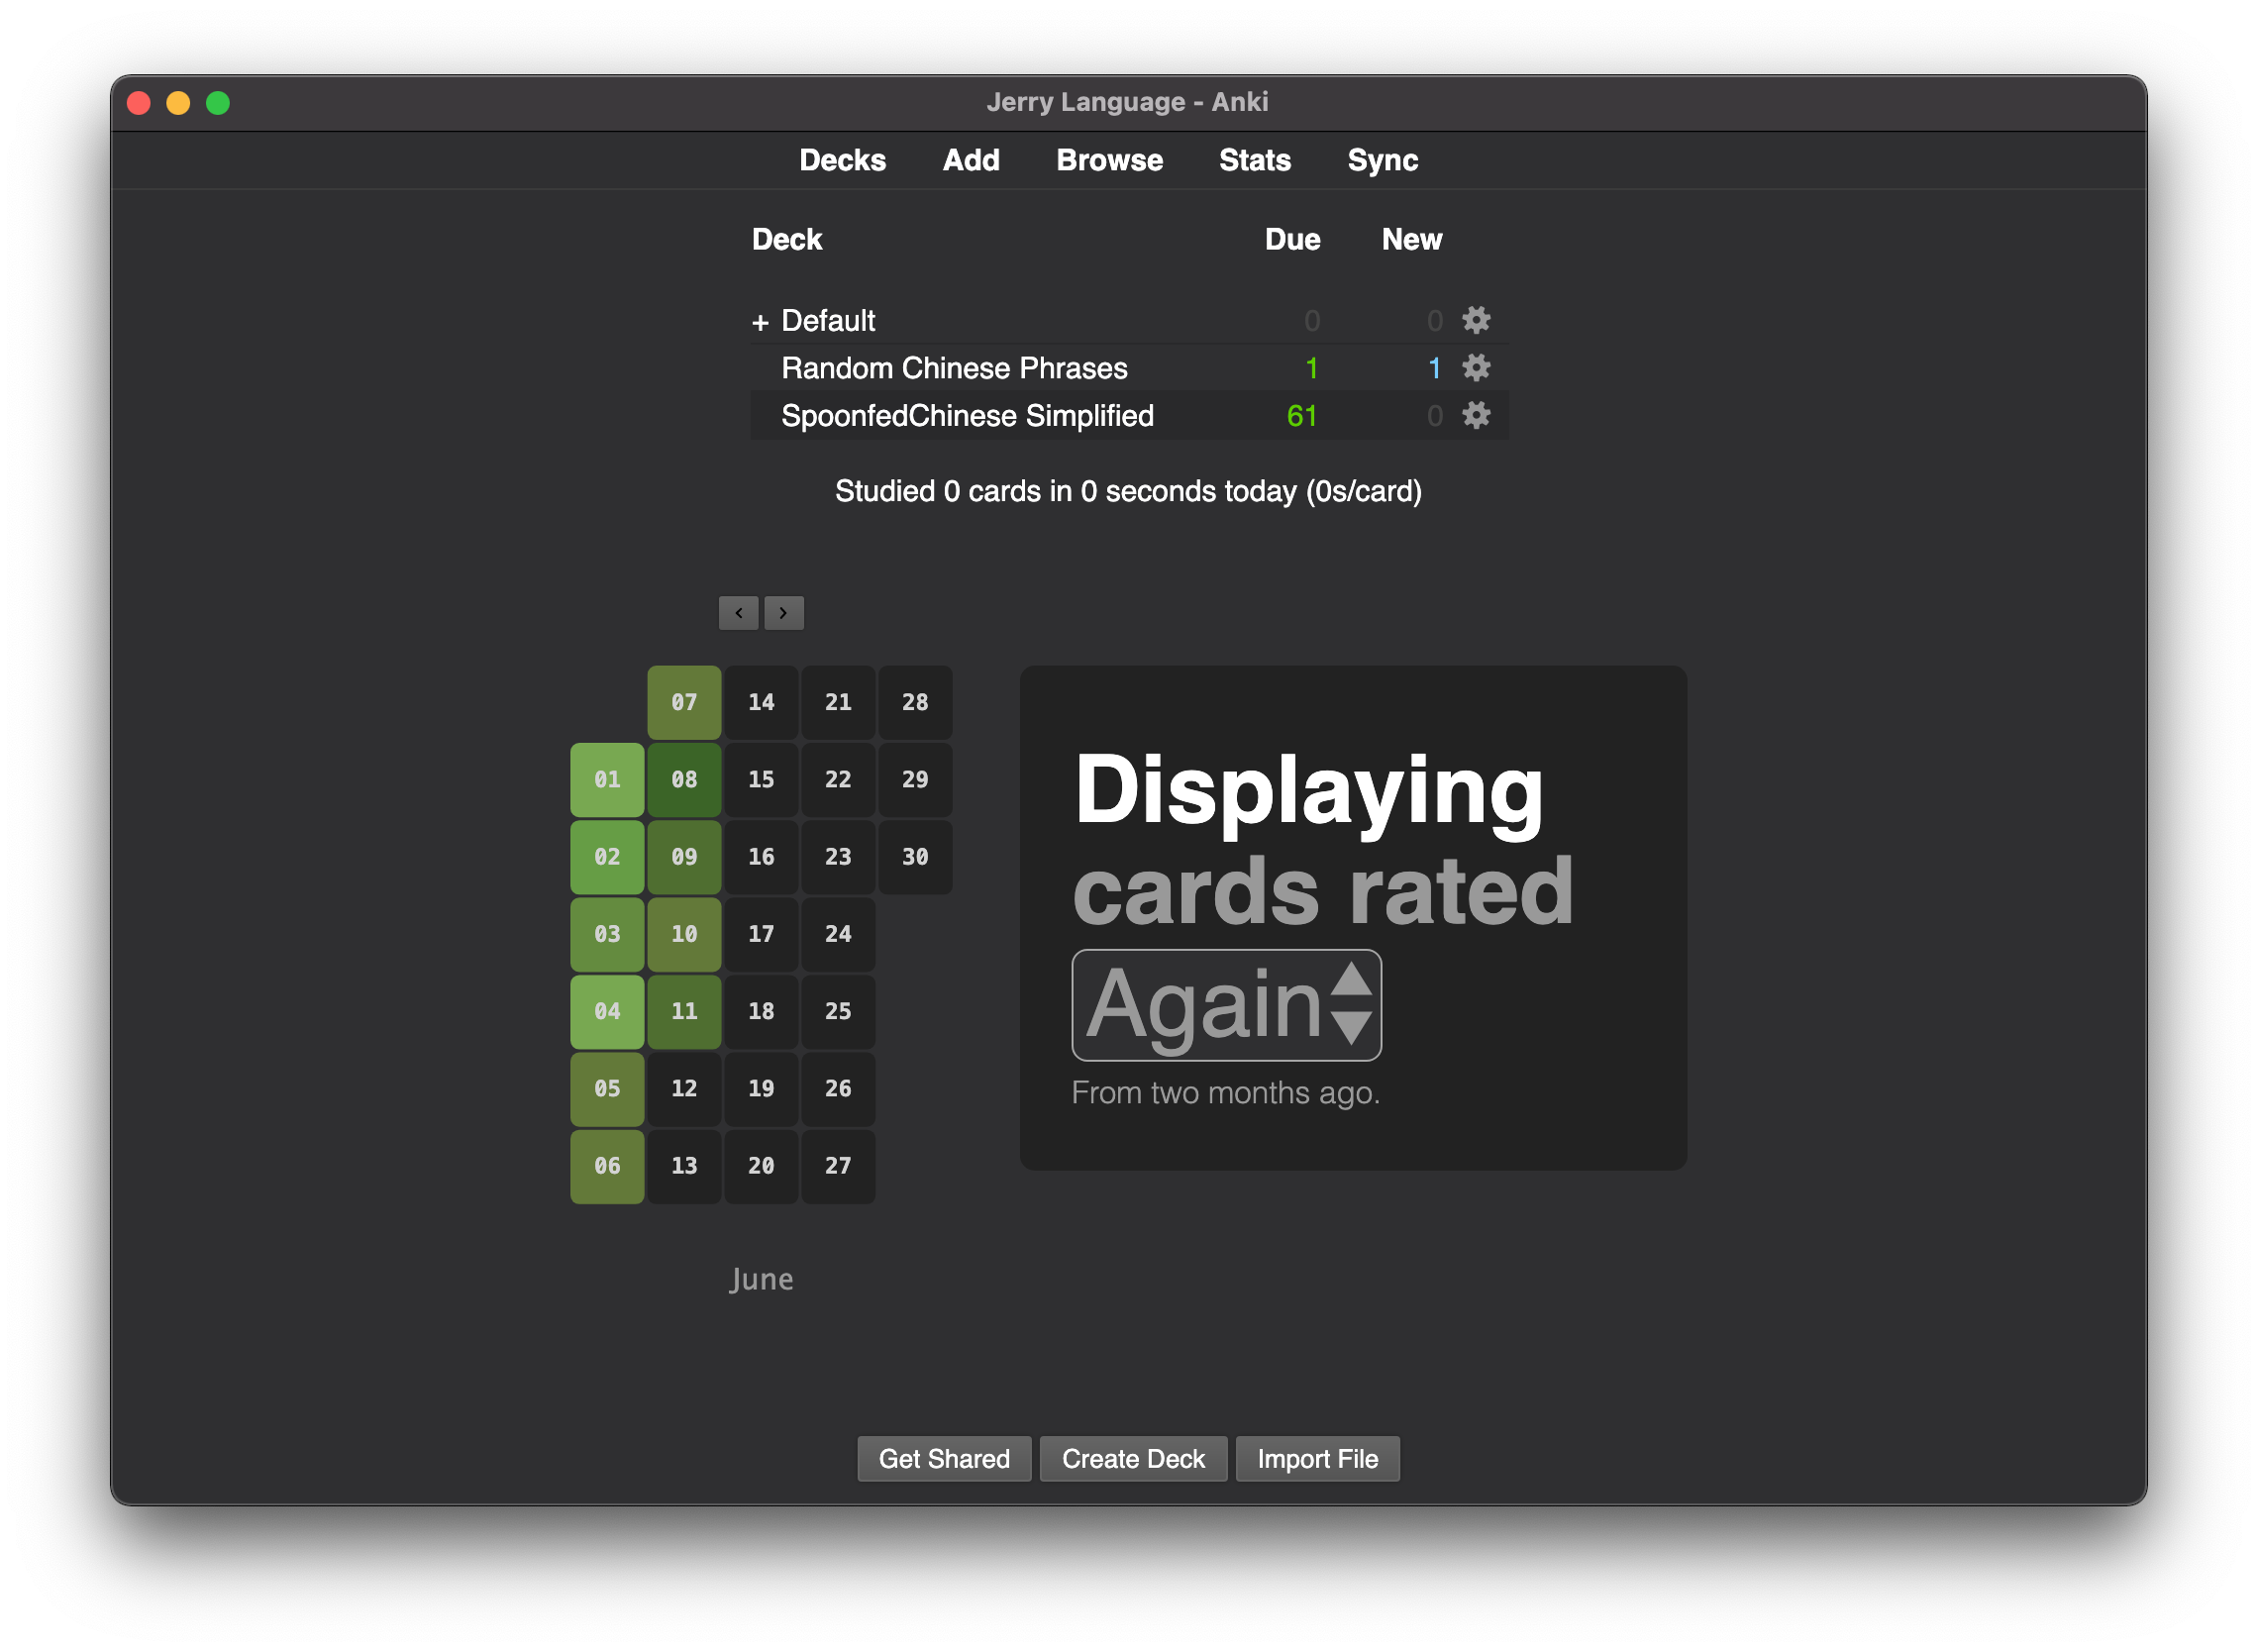Viewport: 2258px width, 1652px height.
Task: Open the SpoonfedChinese Simplified deck
Action: pyautogui.click(x=967, y=416)
